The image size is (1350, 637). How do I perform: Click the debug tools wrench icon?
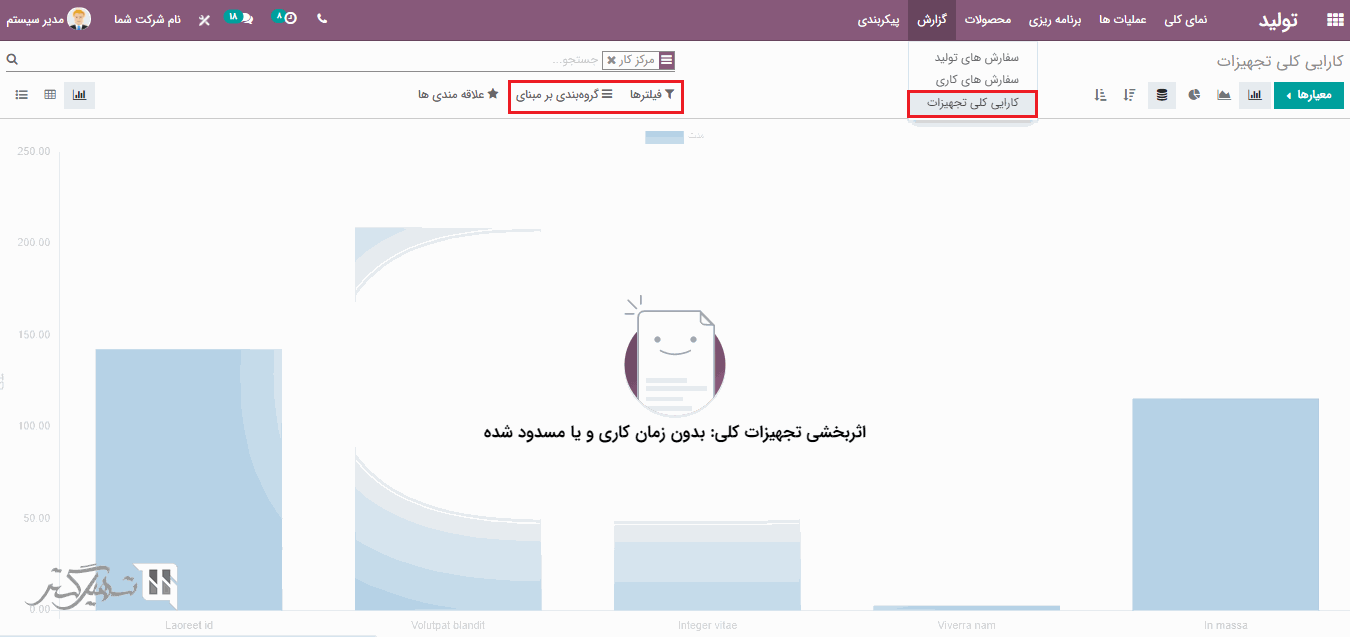point(204,19)
